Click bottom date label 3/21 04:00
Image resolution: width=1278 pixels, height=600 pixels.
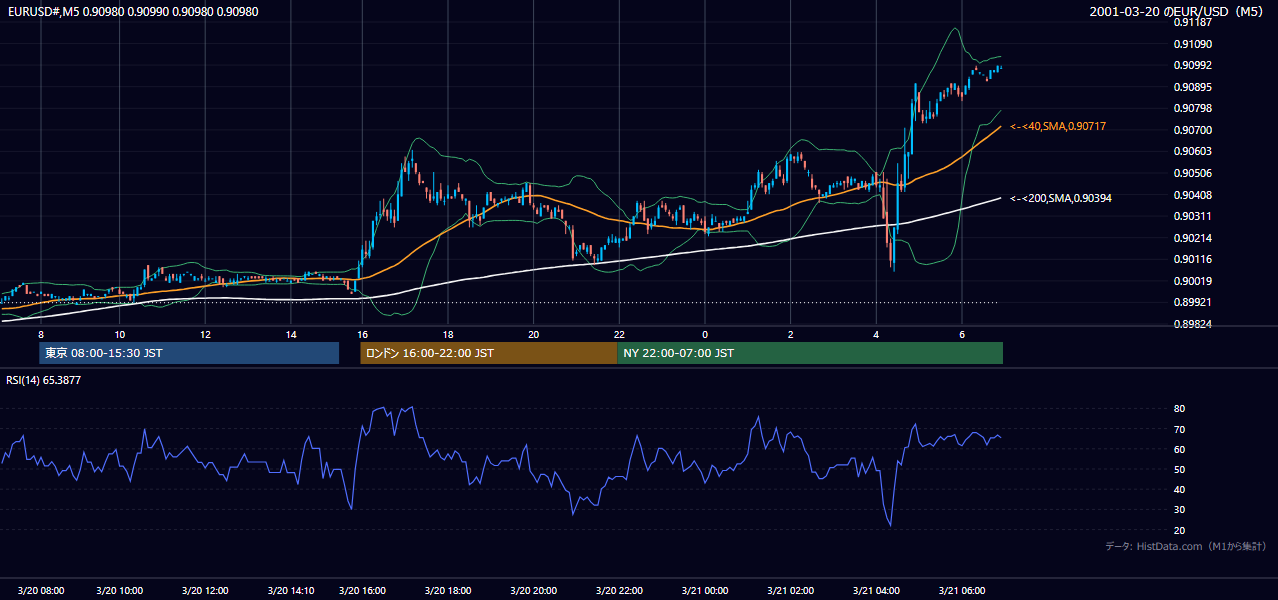coord(876,590)
